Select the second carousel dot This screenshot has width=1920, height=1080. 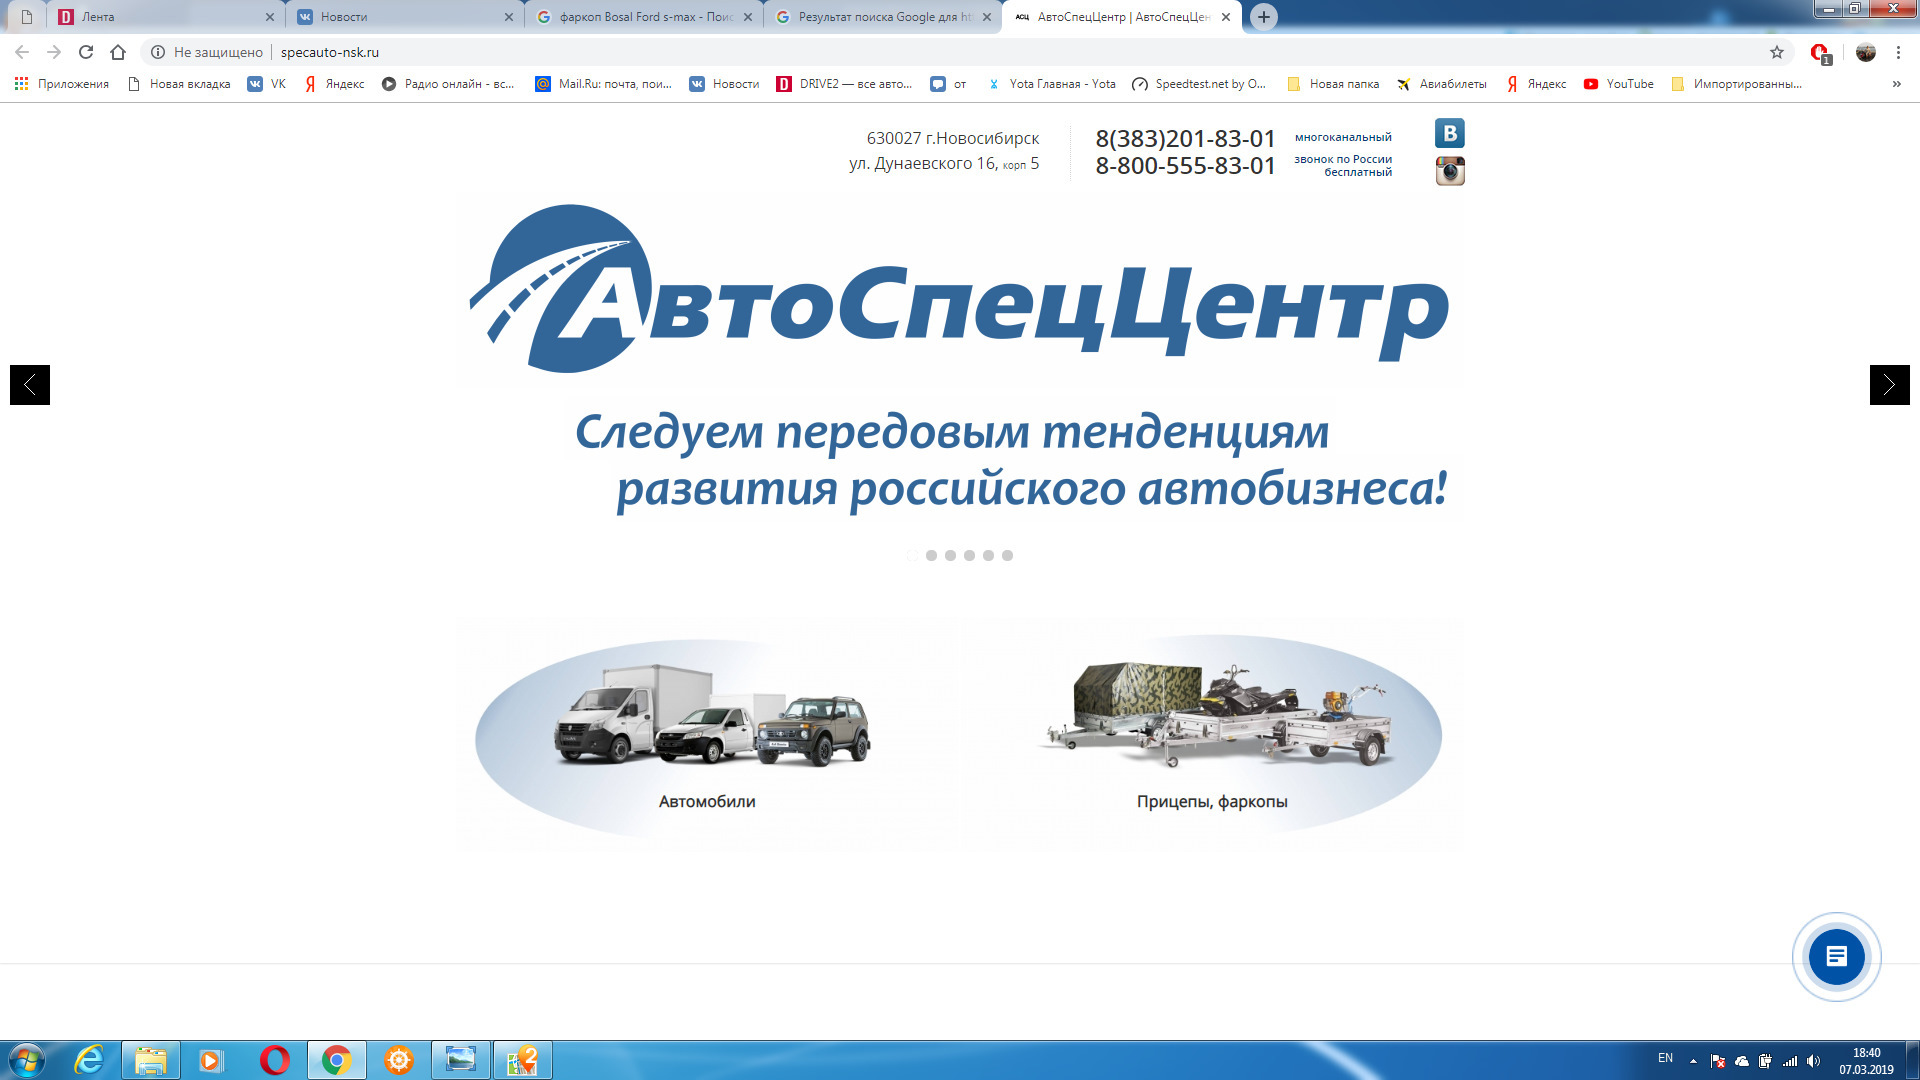(931, 556)
